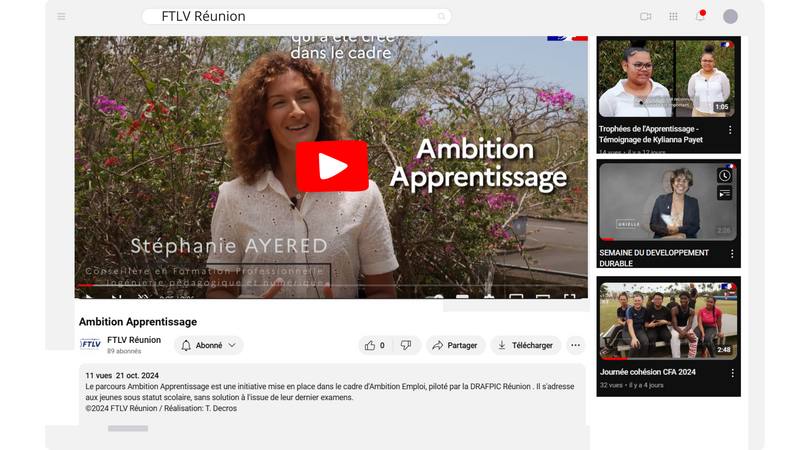
Task: Open options menu for Trophées de l'Apprentissage video
Action: coord(730,130)
